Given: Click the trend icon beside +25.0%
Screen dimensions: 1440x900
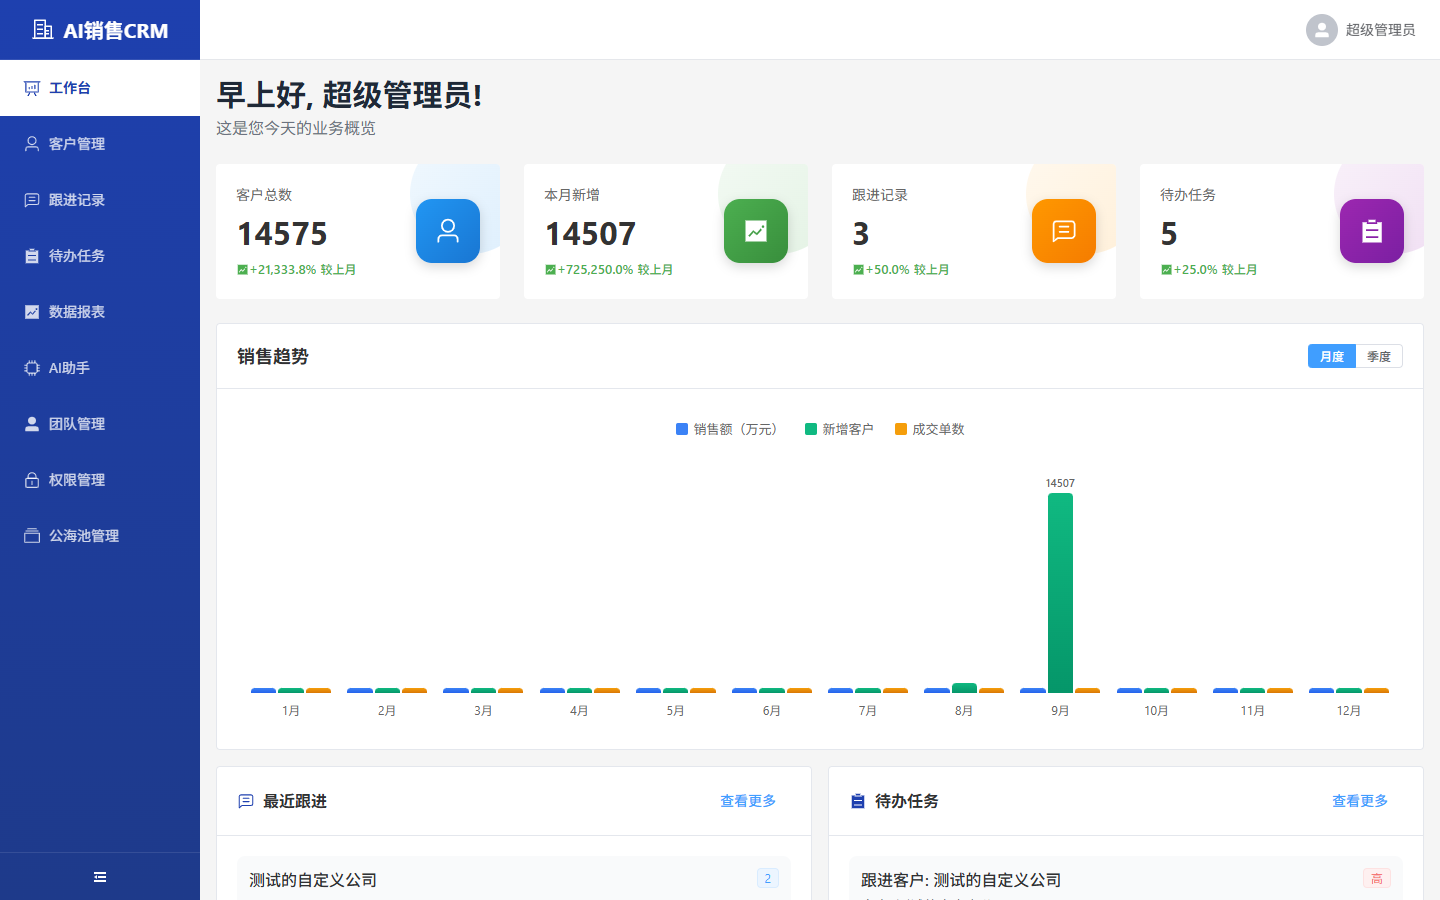Looking at the screenshot, I should (x=1166, y=270).
